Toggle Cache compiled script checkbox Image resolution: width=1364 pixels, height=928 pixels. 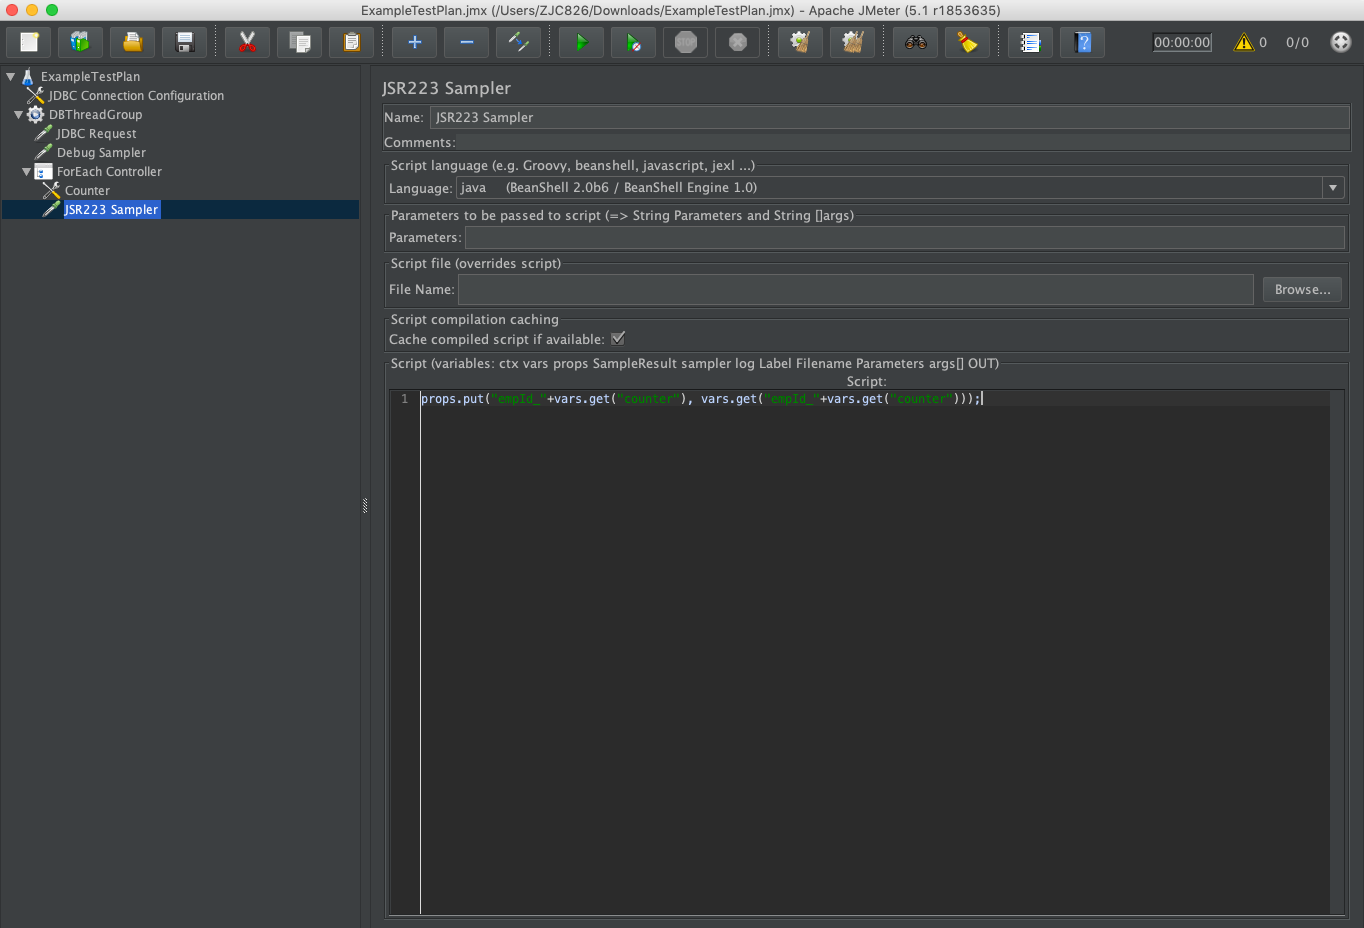coord(618,338)
